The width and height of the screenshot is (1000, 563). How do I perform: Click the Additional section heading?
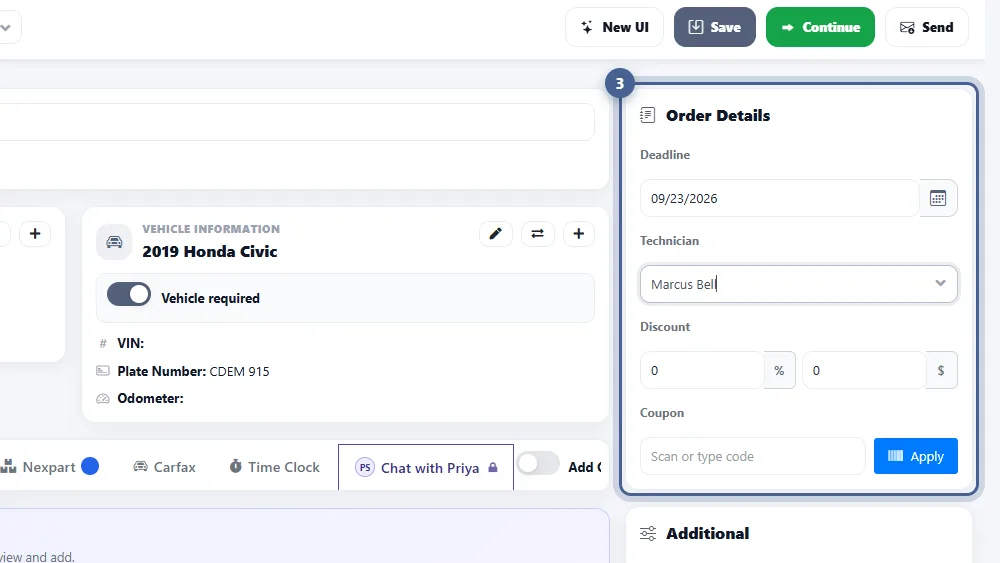click(x=708, y=534)
